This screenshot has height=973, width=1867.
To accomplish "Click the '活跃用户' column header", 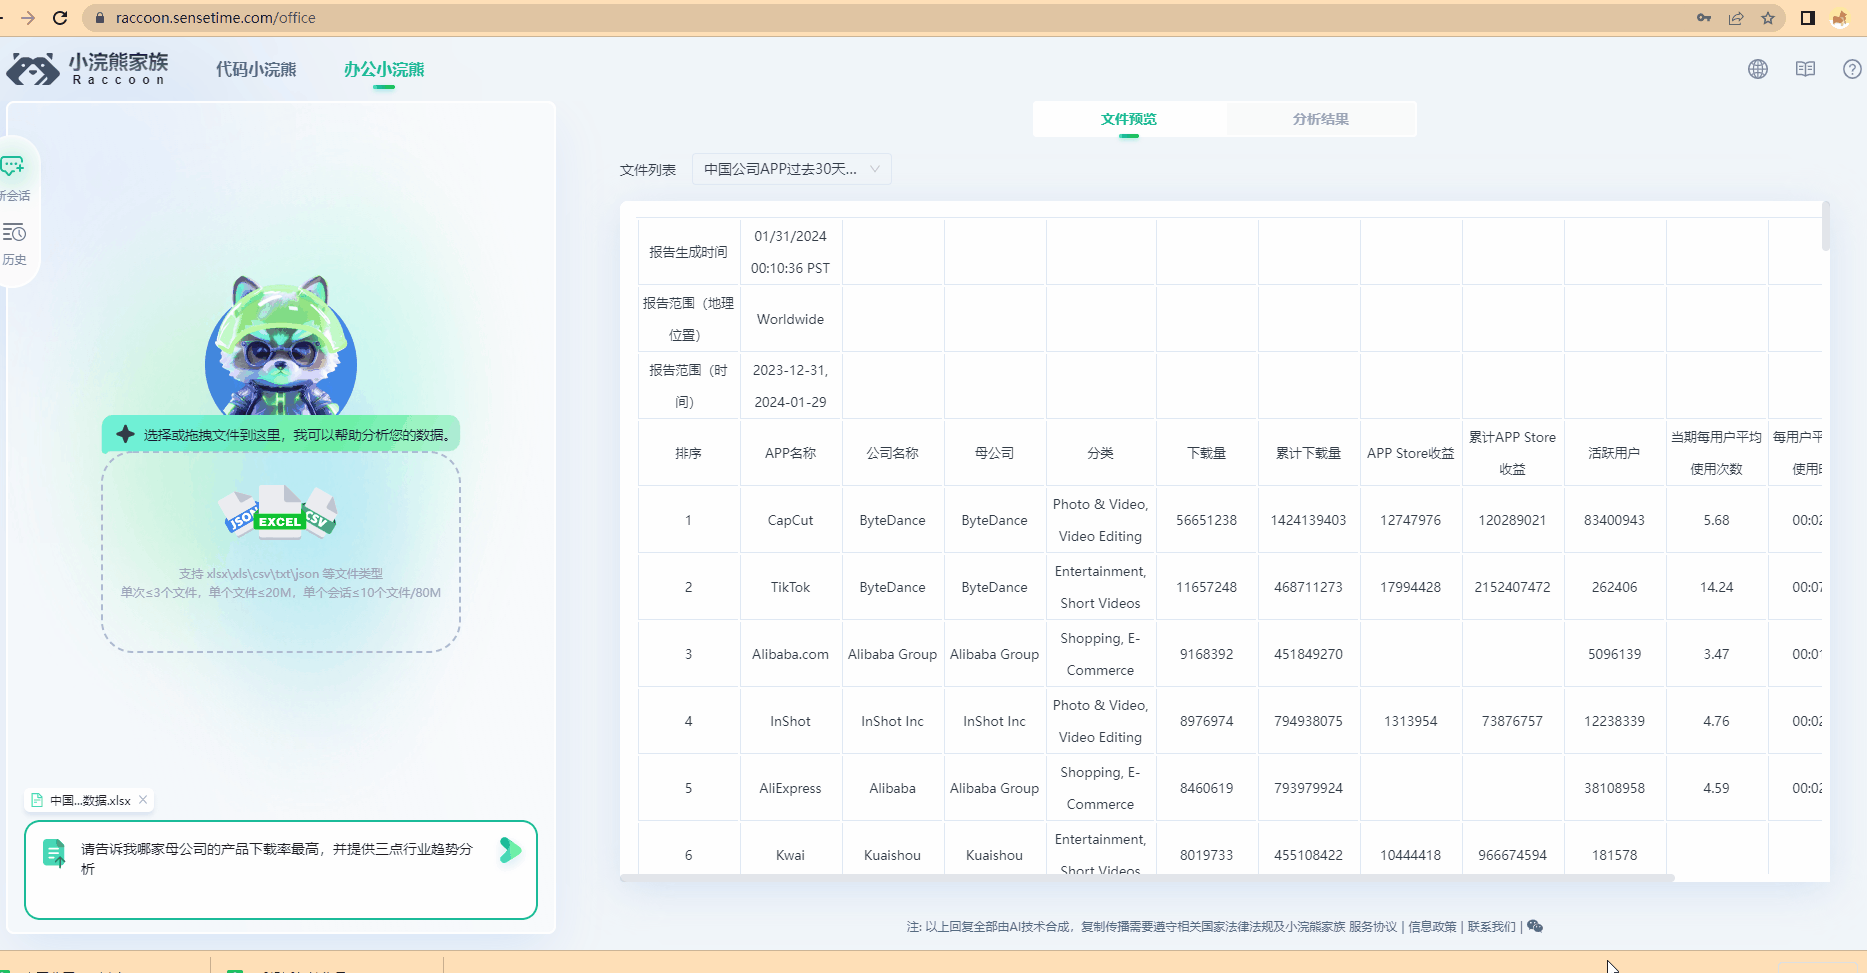I will click(x=1614, y=453).
